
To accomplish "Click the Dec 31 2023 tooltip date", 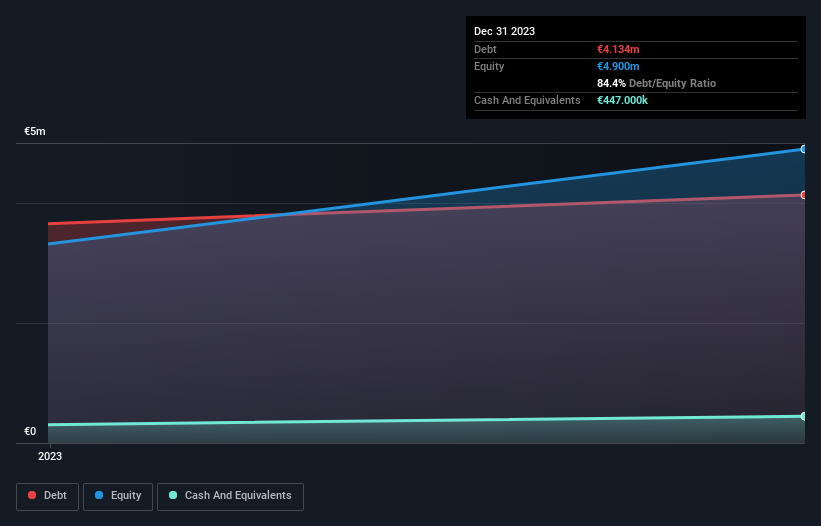I will click(x=504, y=31).
